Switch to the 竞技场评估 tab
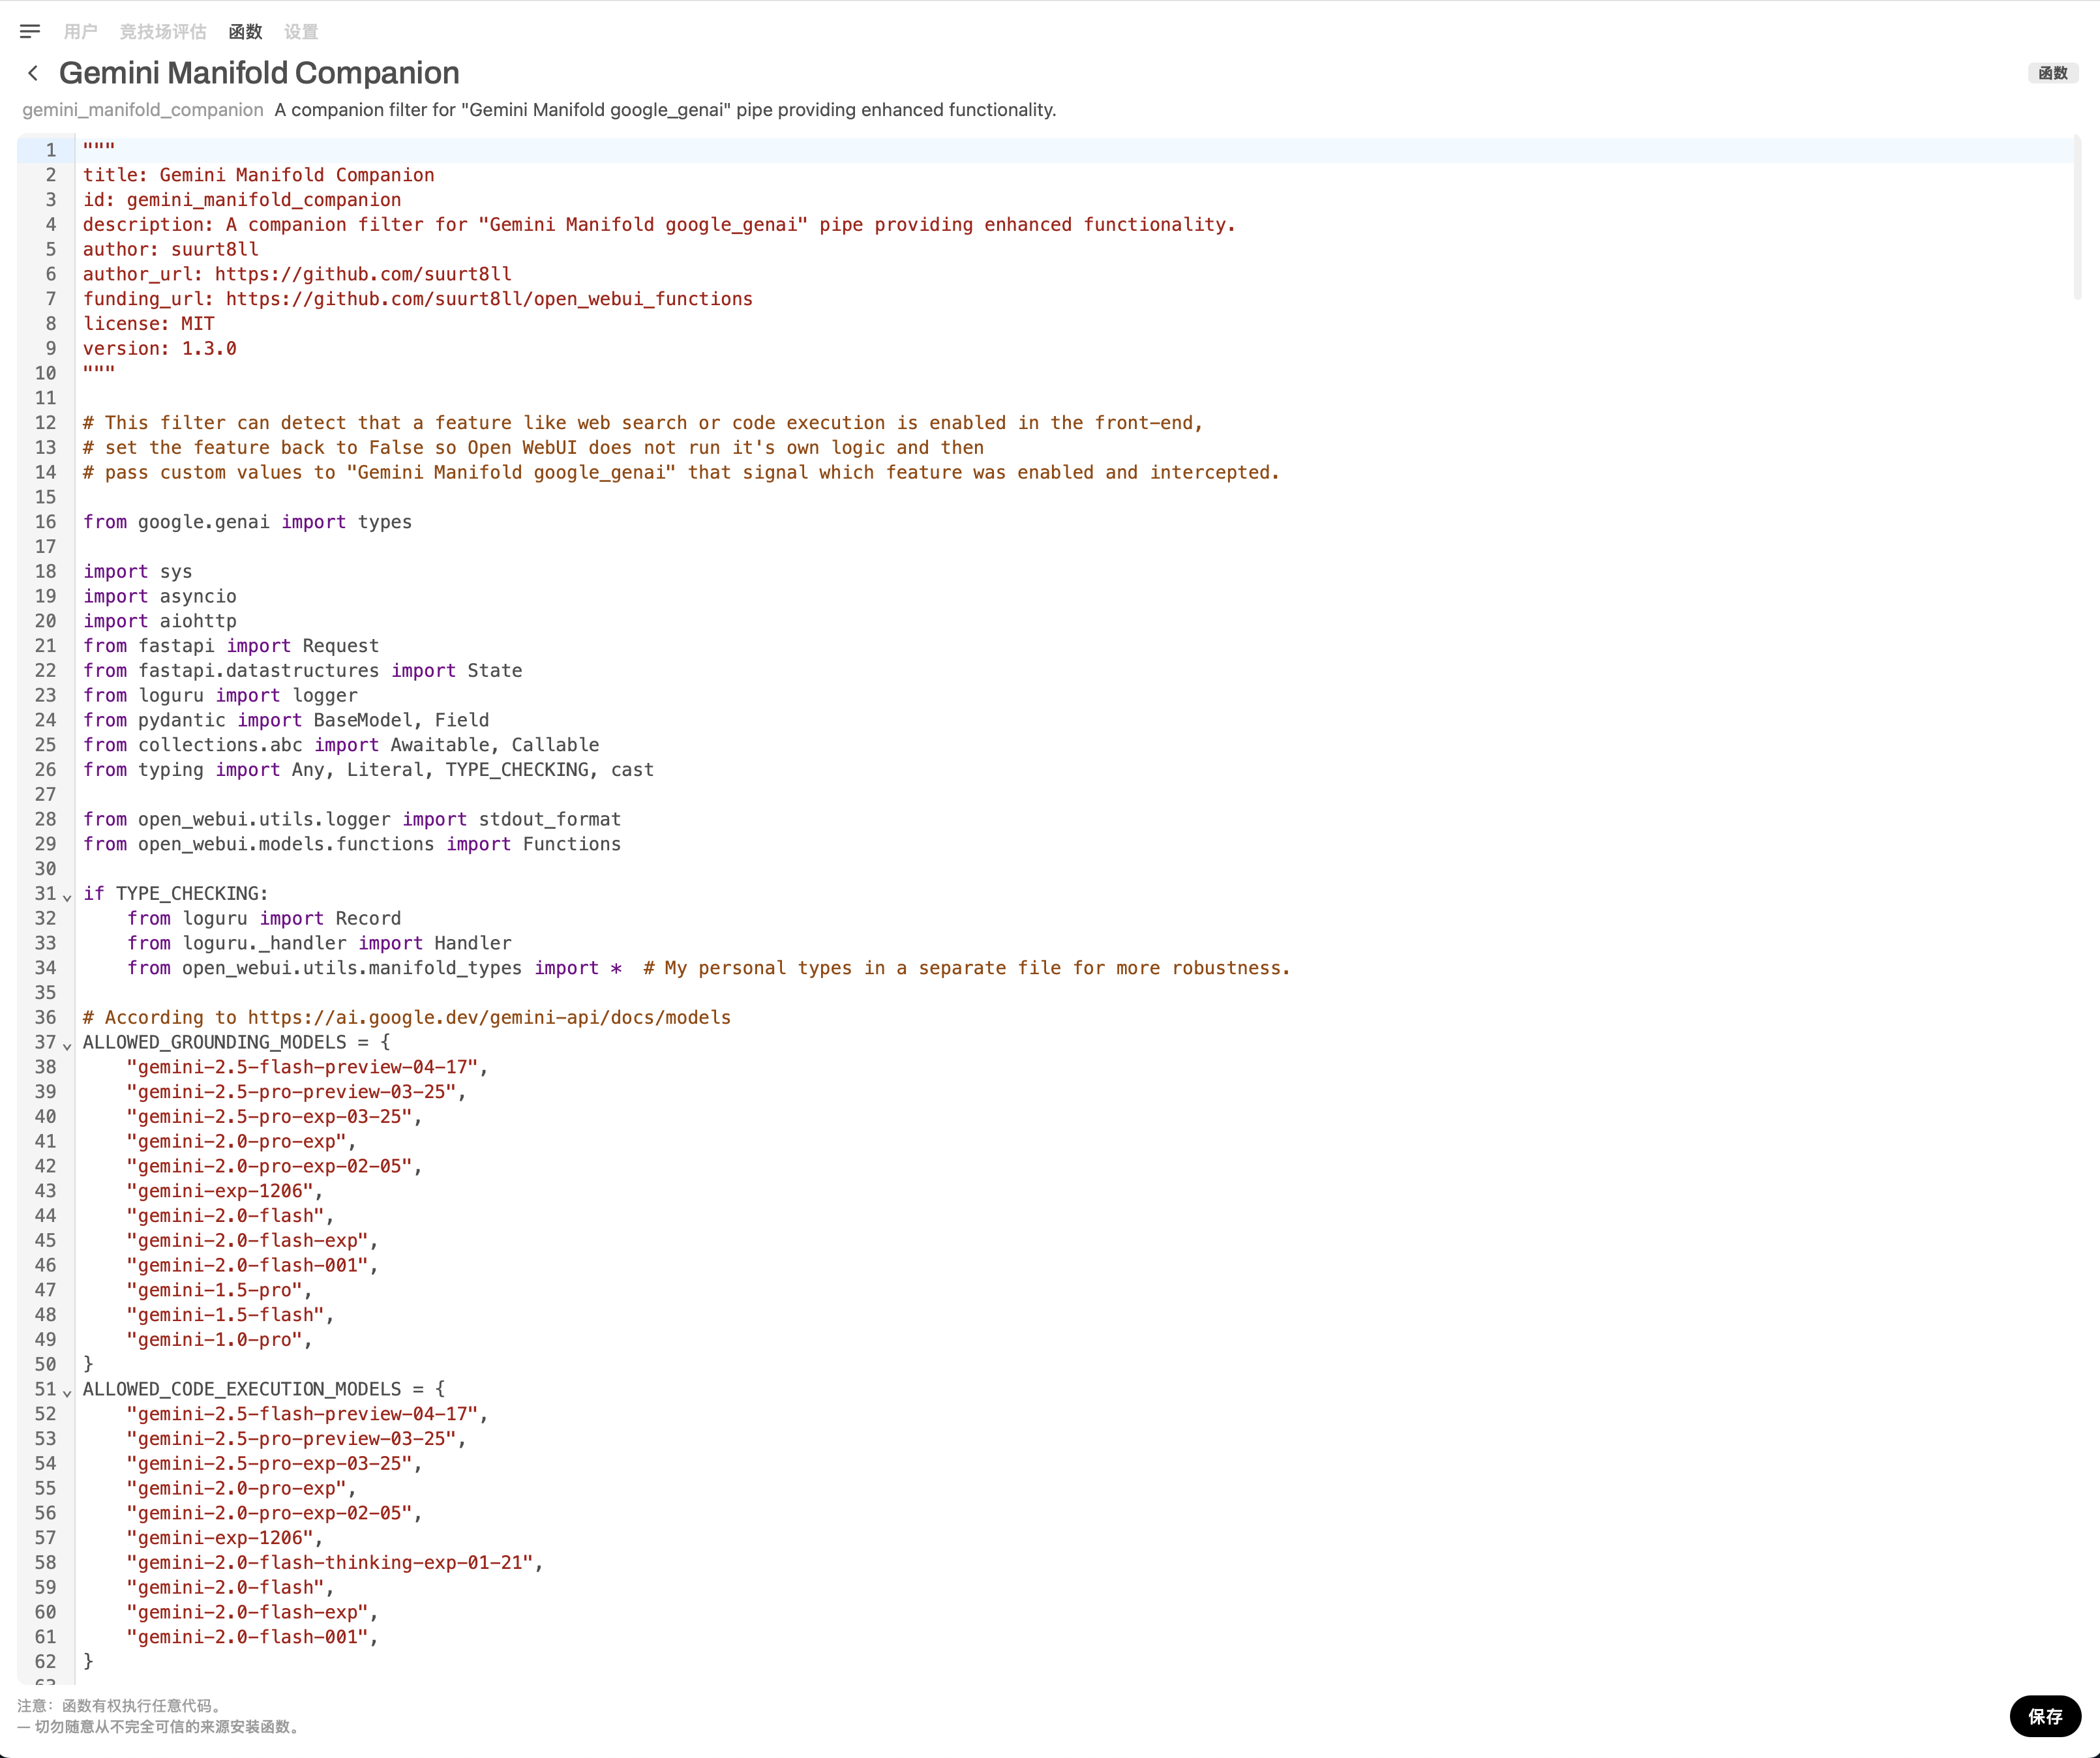 tap(163, 32)
